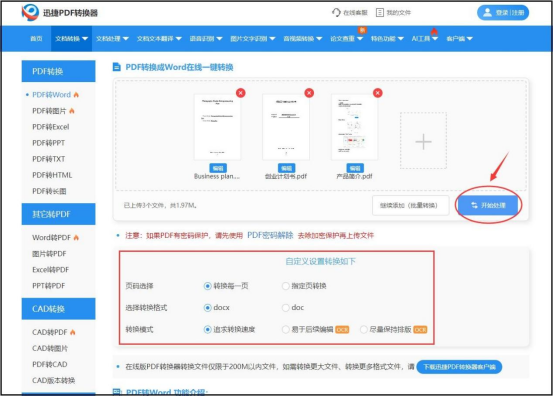Click the user avatar icon in login button
This screenshot has width=554, height=396.
tap(487, 13)
